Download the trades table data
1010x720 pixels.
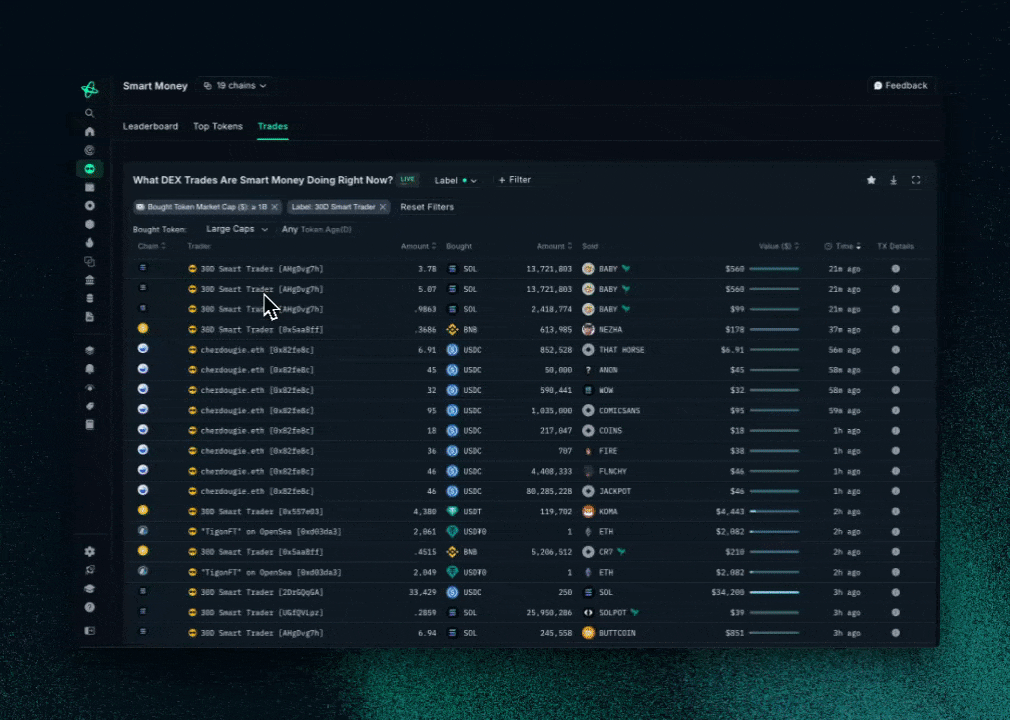click(893, 180)
